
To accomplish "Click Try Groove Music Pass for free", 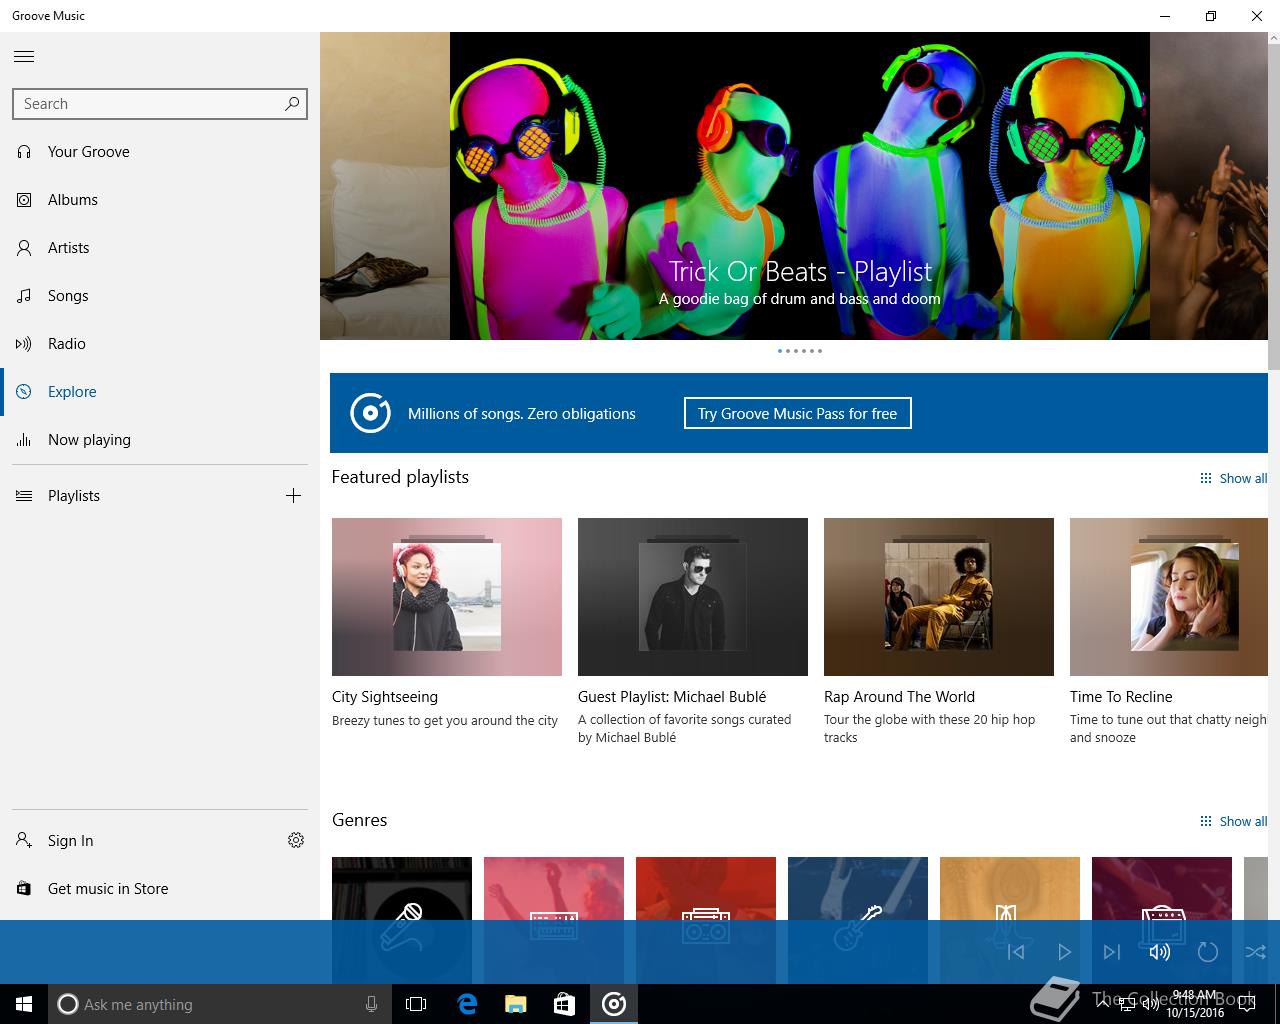I will pos(798,414).
